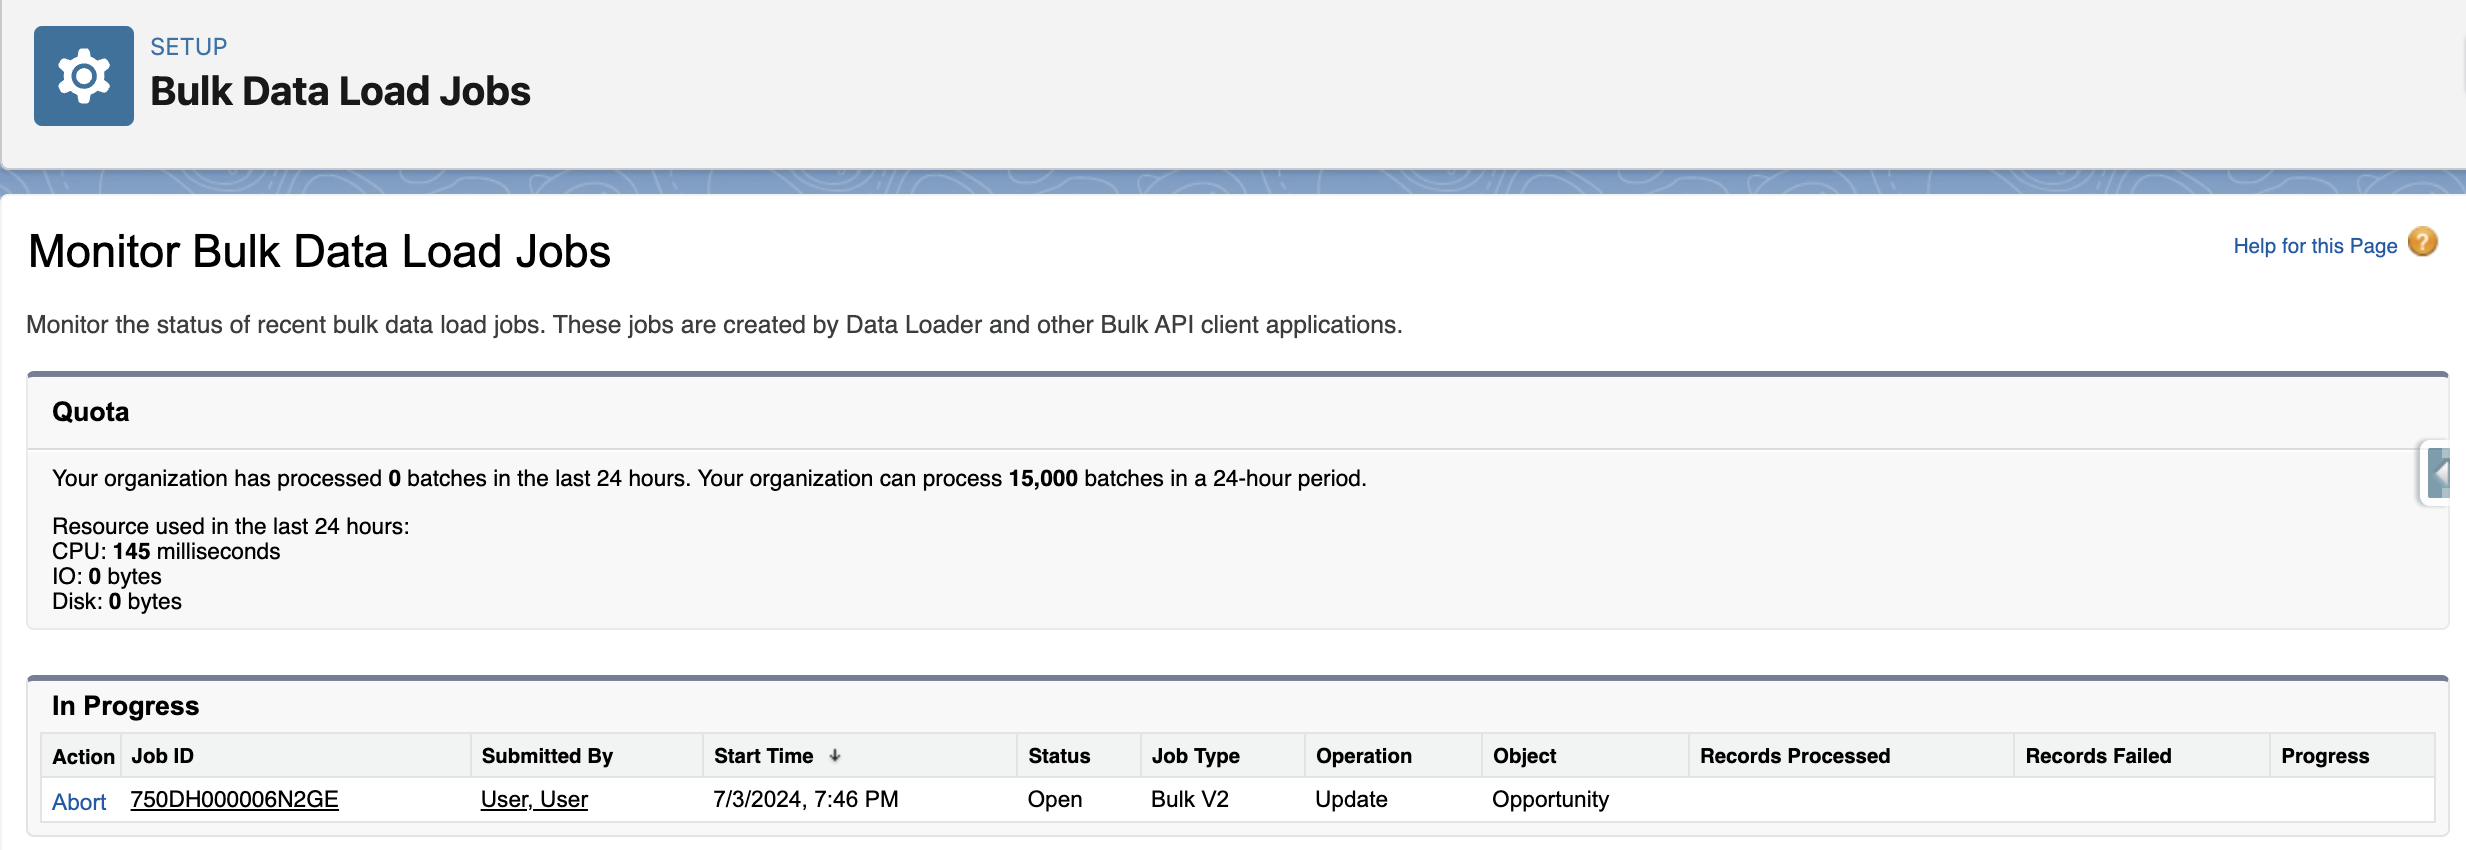Sort by Status column header
The height and width of the screenshot is (850, 2466).
(x=1059, y=756)
